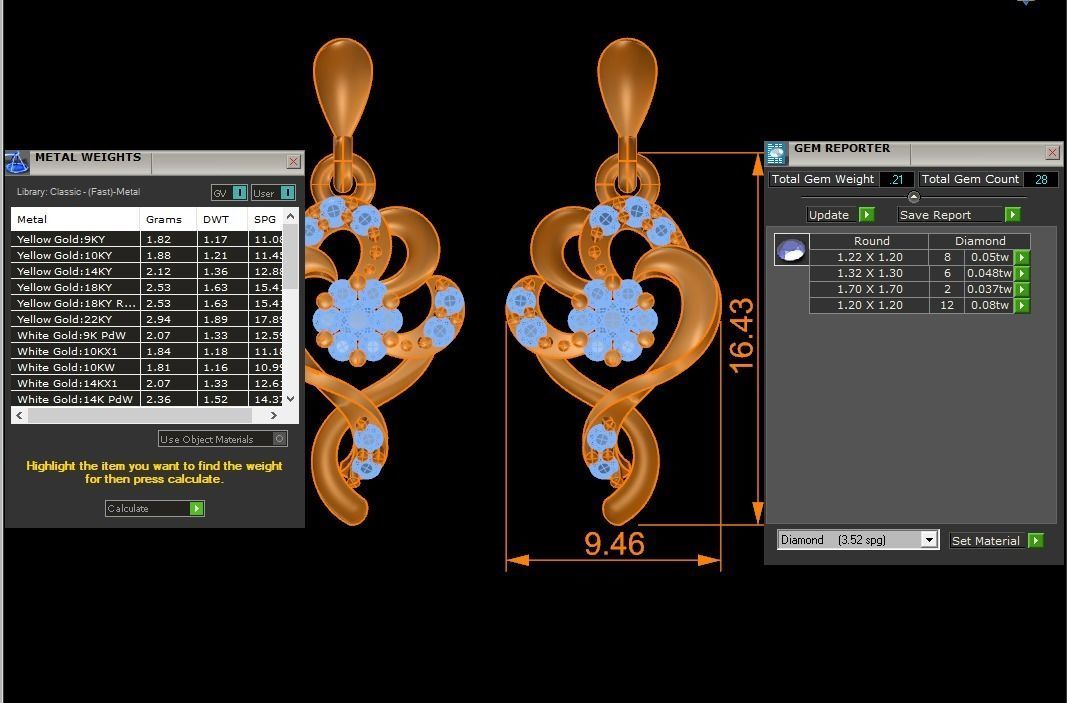Viewport: 1067px width, 703px height.
Task: Select the Yellow Gold:18KY R... row
Action: tap(147, 303)
